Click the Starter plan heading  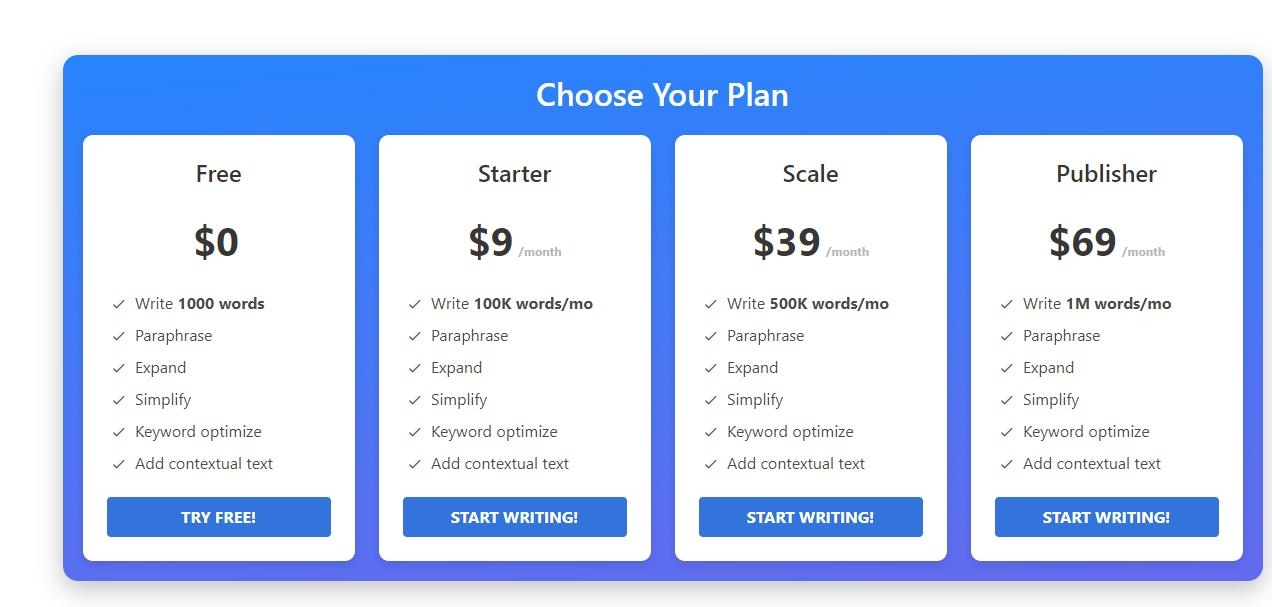pyautogui.click(x=515, y=174)
